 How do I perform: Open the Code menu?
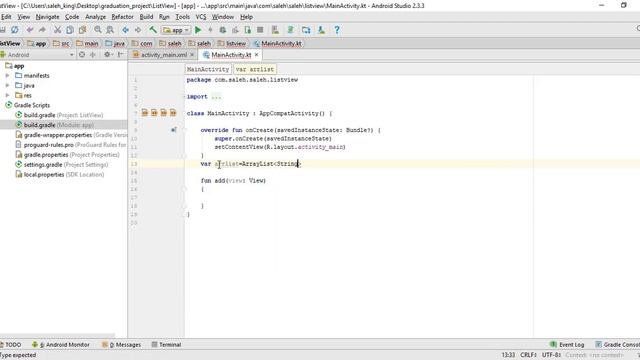(x=72, y=17)
